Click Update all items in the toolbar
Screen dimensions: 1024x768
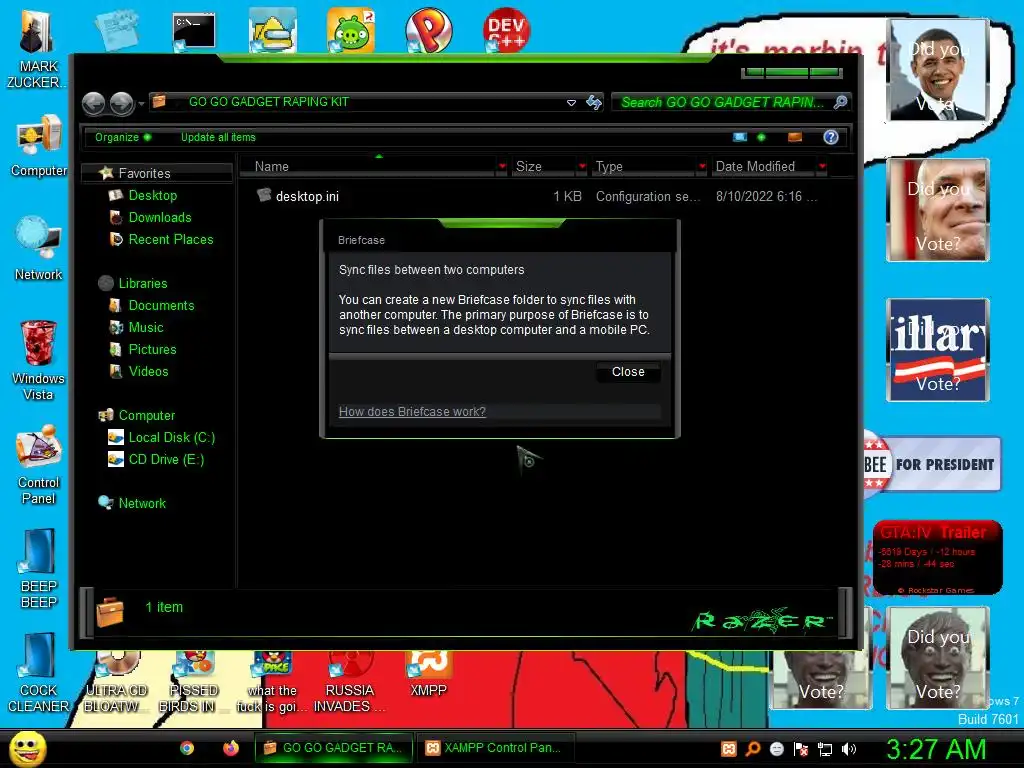[218, 137]
